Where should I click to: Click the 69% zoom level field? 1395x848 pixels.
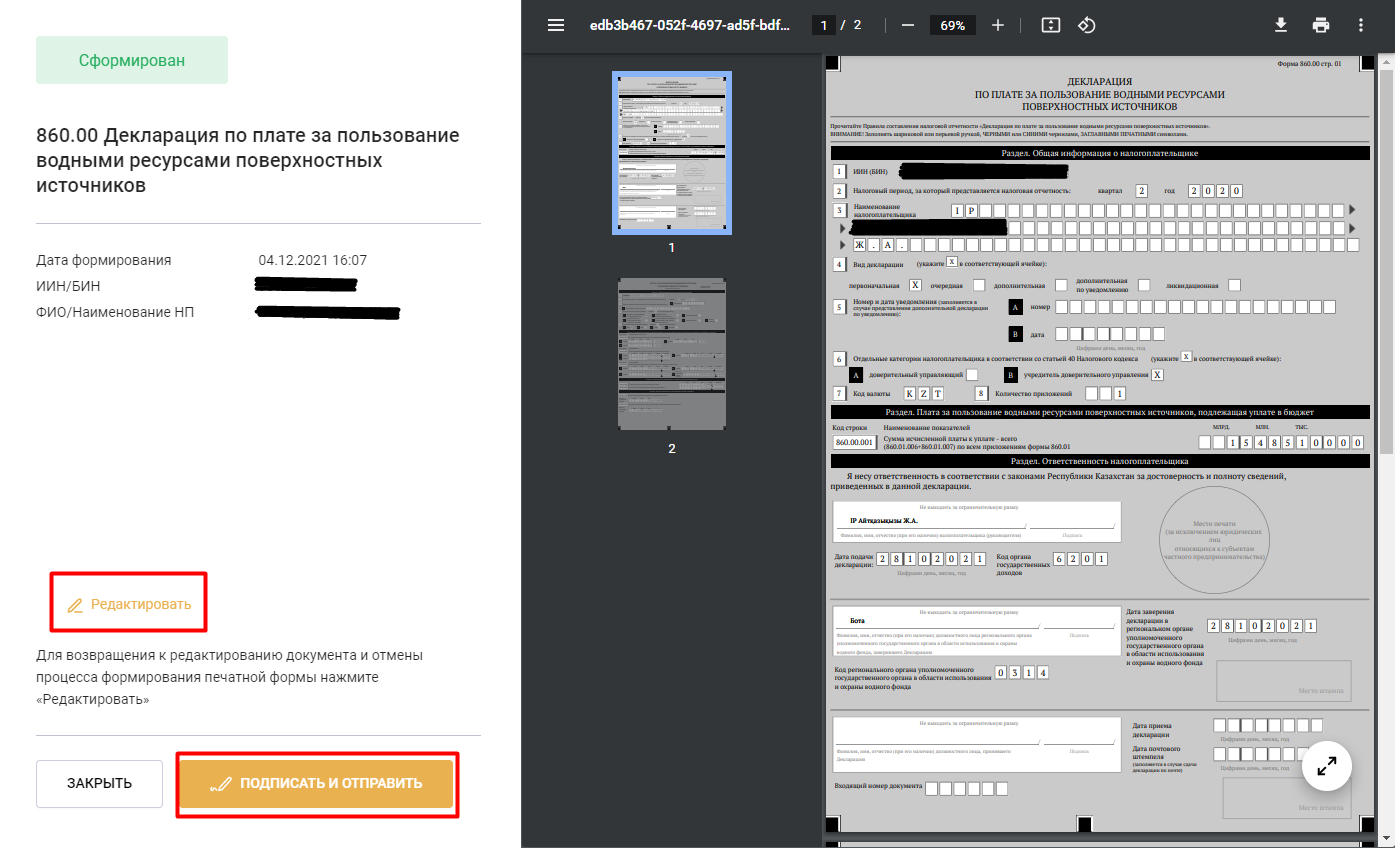[x=952, y=25]
